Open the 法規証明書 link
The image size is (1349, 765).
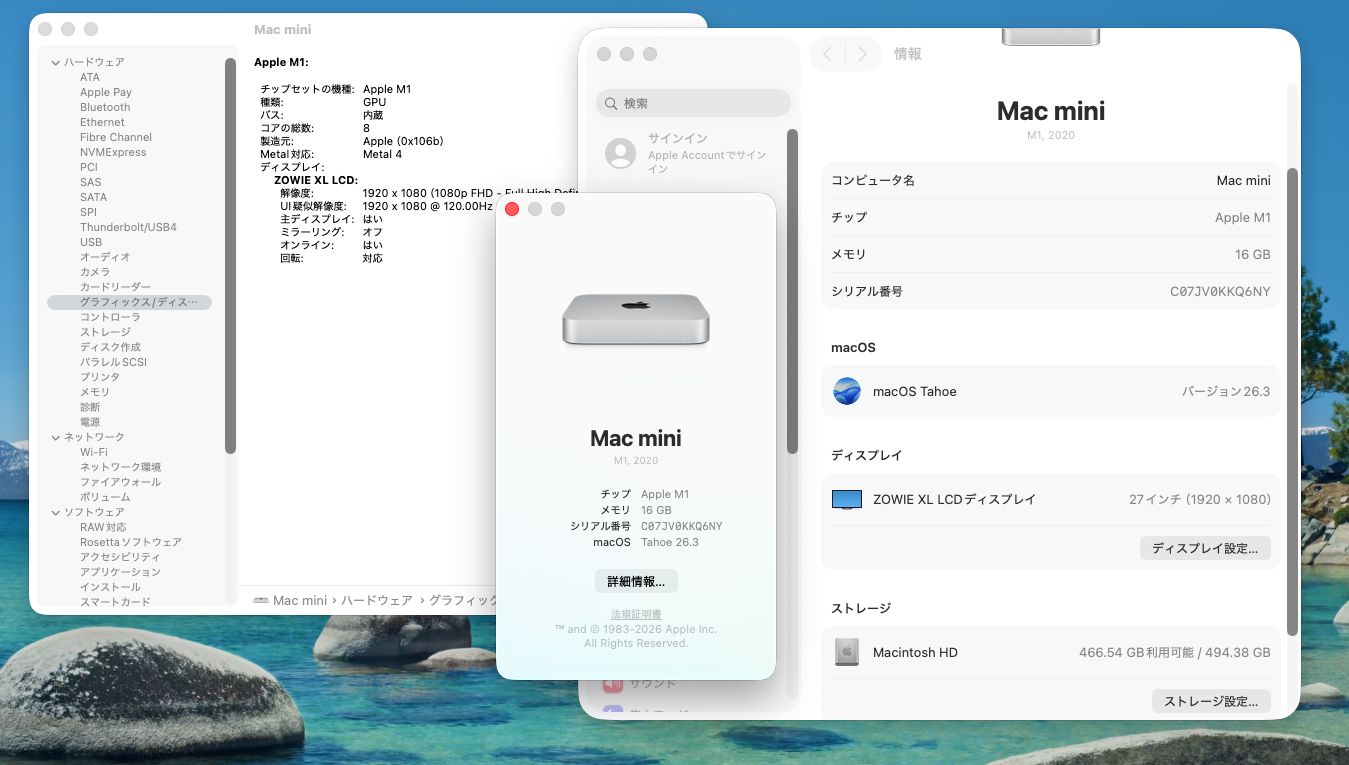pos(636,614)
